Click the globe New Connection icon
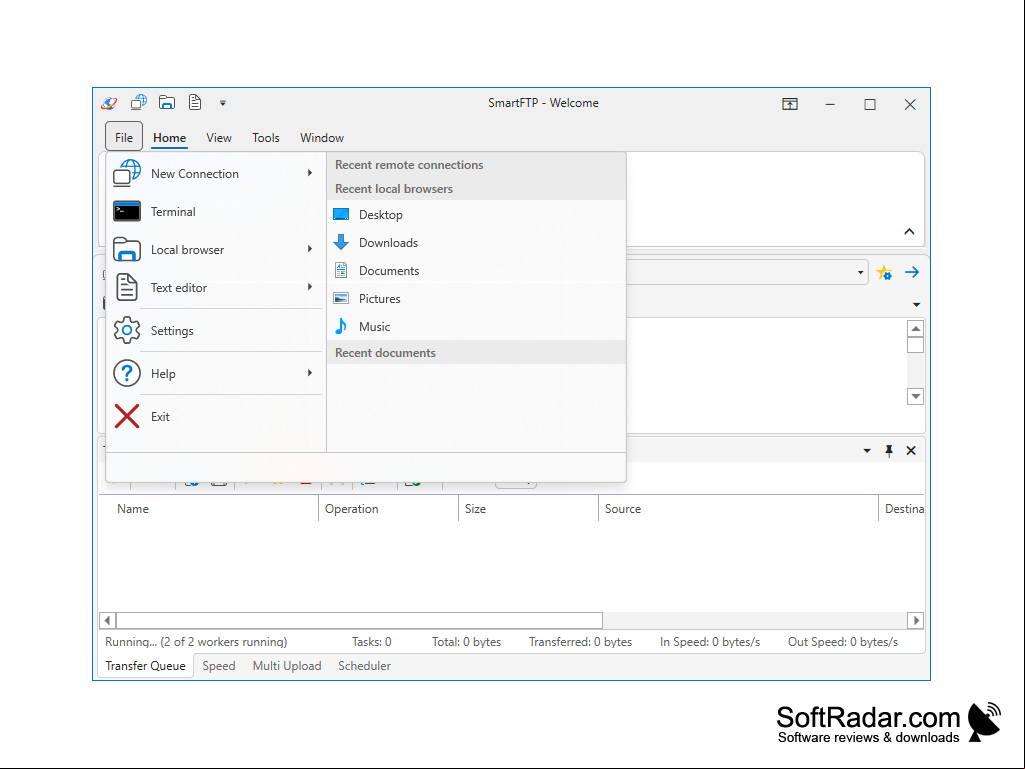The width and height of the screenshot is (1025, 769). [127, 173]
